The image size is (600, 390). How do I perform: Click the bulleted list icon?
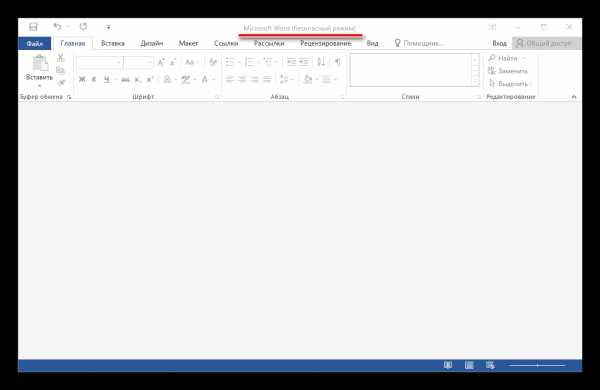[x=230, y=62]
